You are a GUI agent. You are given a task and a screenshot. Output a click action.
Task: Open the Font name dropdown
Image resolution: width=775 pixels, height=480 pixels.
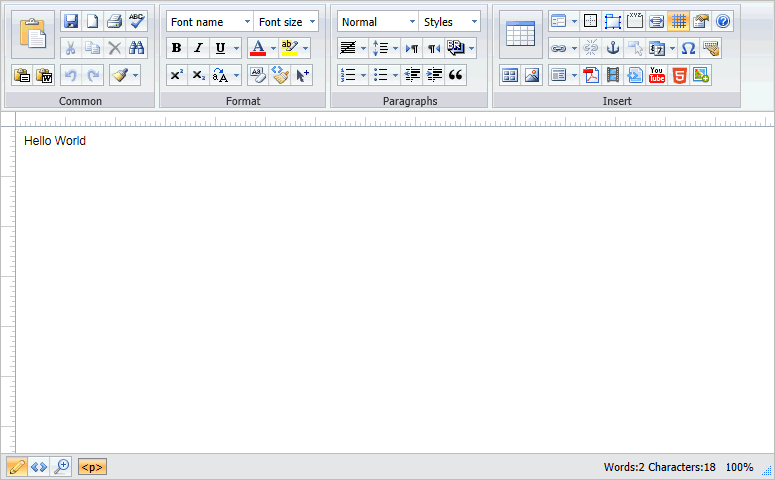tap(210, 22)
